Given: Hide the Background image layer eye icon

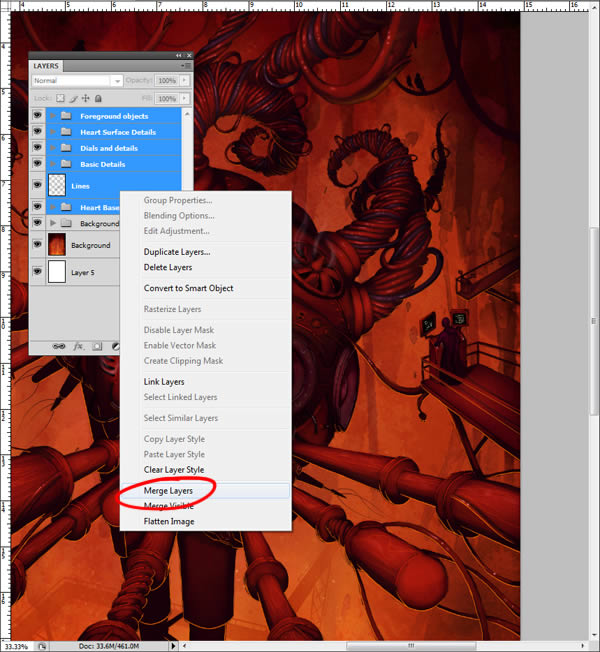Looking at the screenshot, I should [x=37, y=244].
